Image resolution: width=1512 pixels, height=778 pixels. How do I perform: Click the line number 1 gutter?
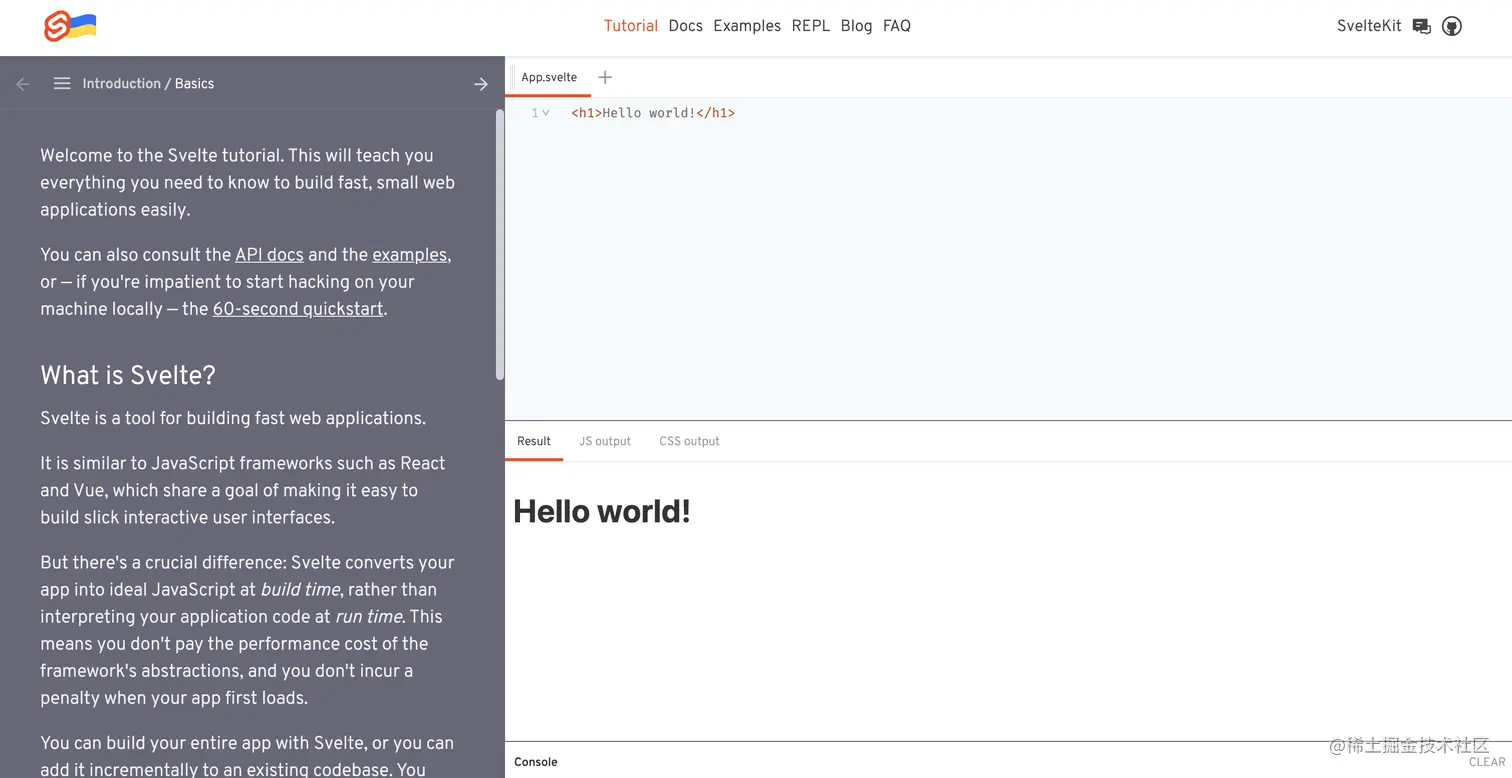(x=535, y=113)
